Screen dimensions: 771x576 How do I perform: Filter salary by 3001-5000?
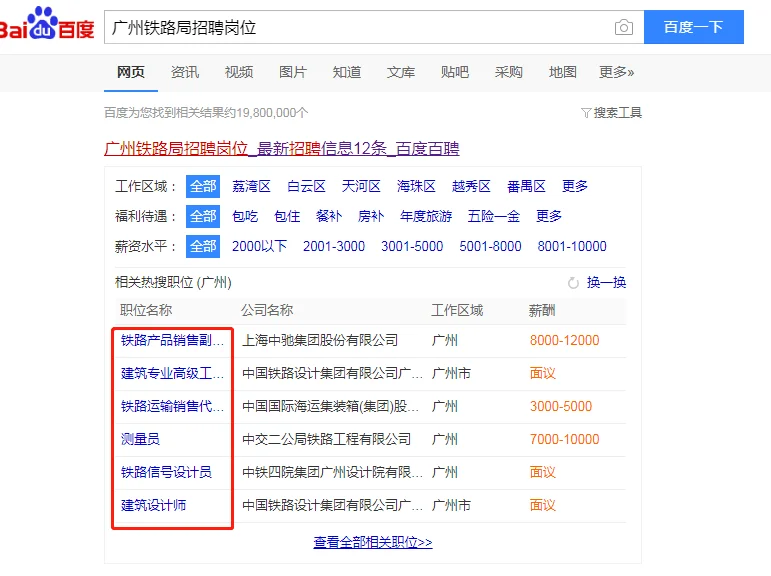412,246
